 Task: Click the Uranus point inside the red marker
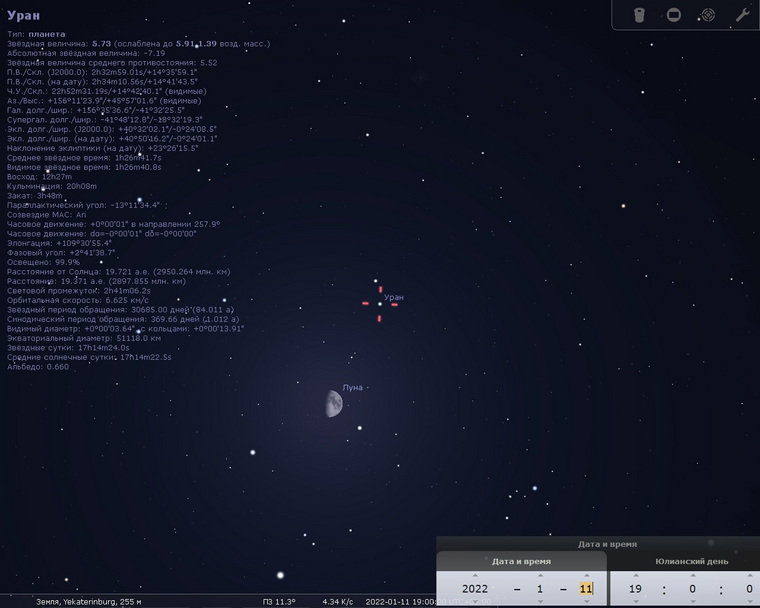(380, 304)
